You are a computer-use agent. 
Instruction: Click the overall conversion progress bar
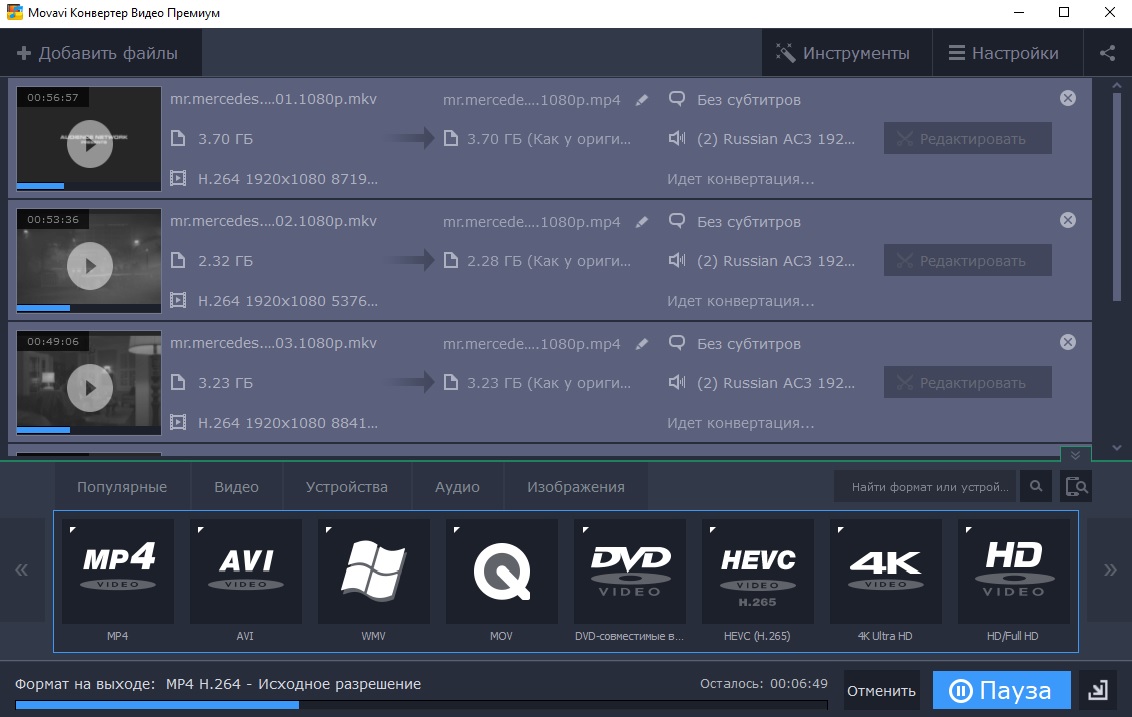(x=422, y=705)
